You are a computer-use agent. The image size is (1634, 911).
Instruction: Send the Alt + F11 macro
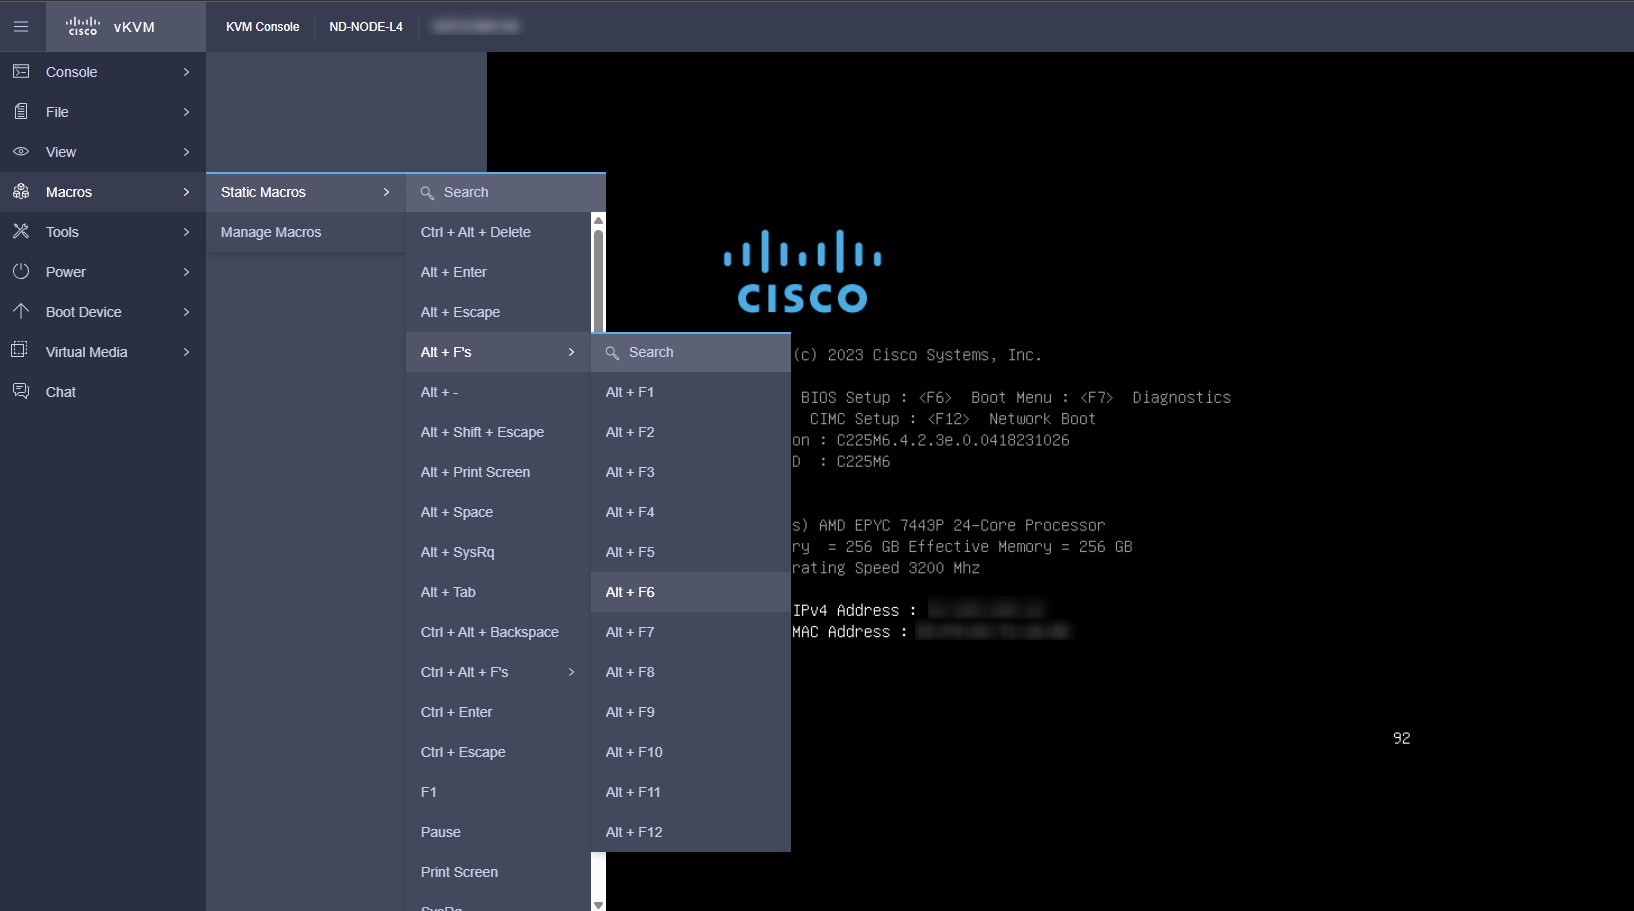(691, 792)
